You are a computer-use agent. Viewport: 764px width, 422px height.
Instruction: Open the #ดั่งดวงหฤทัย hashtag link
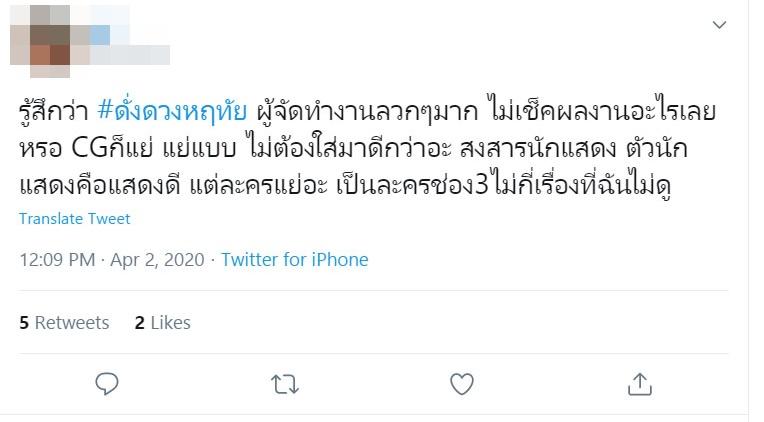(x=172, y=111)
